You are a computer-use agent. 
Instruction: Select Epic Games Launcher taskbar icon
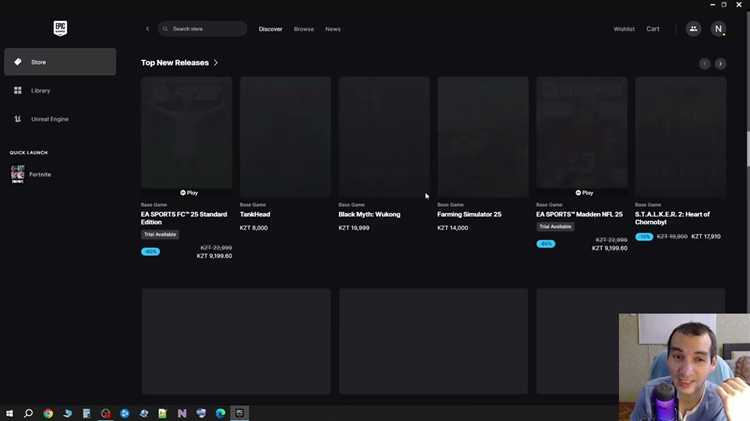tap(239, 413)
